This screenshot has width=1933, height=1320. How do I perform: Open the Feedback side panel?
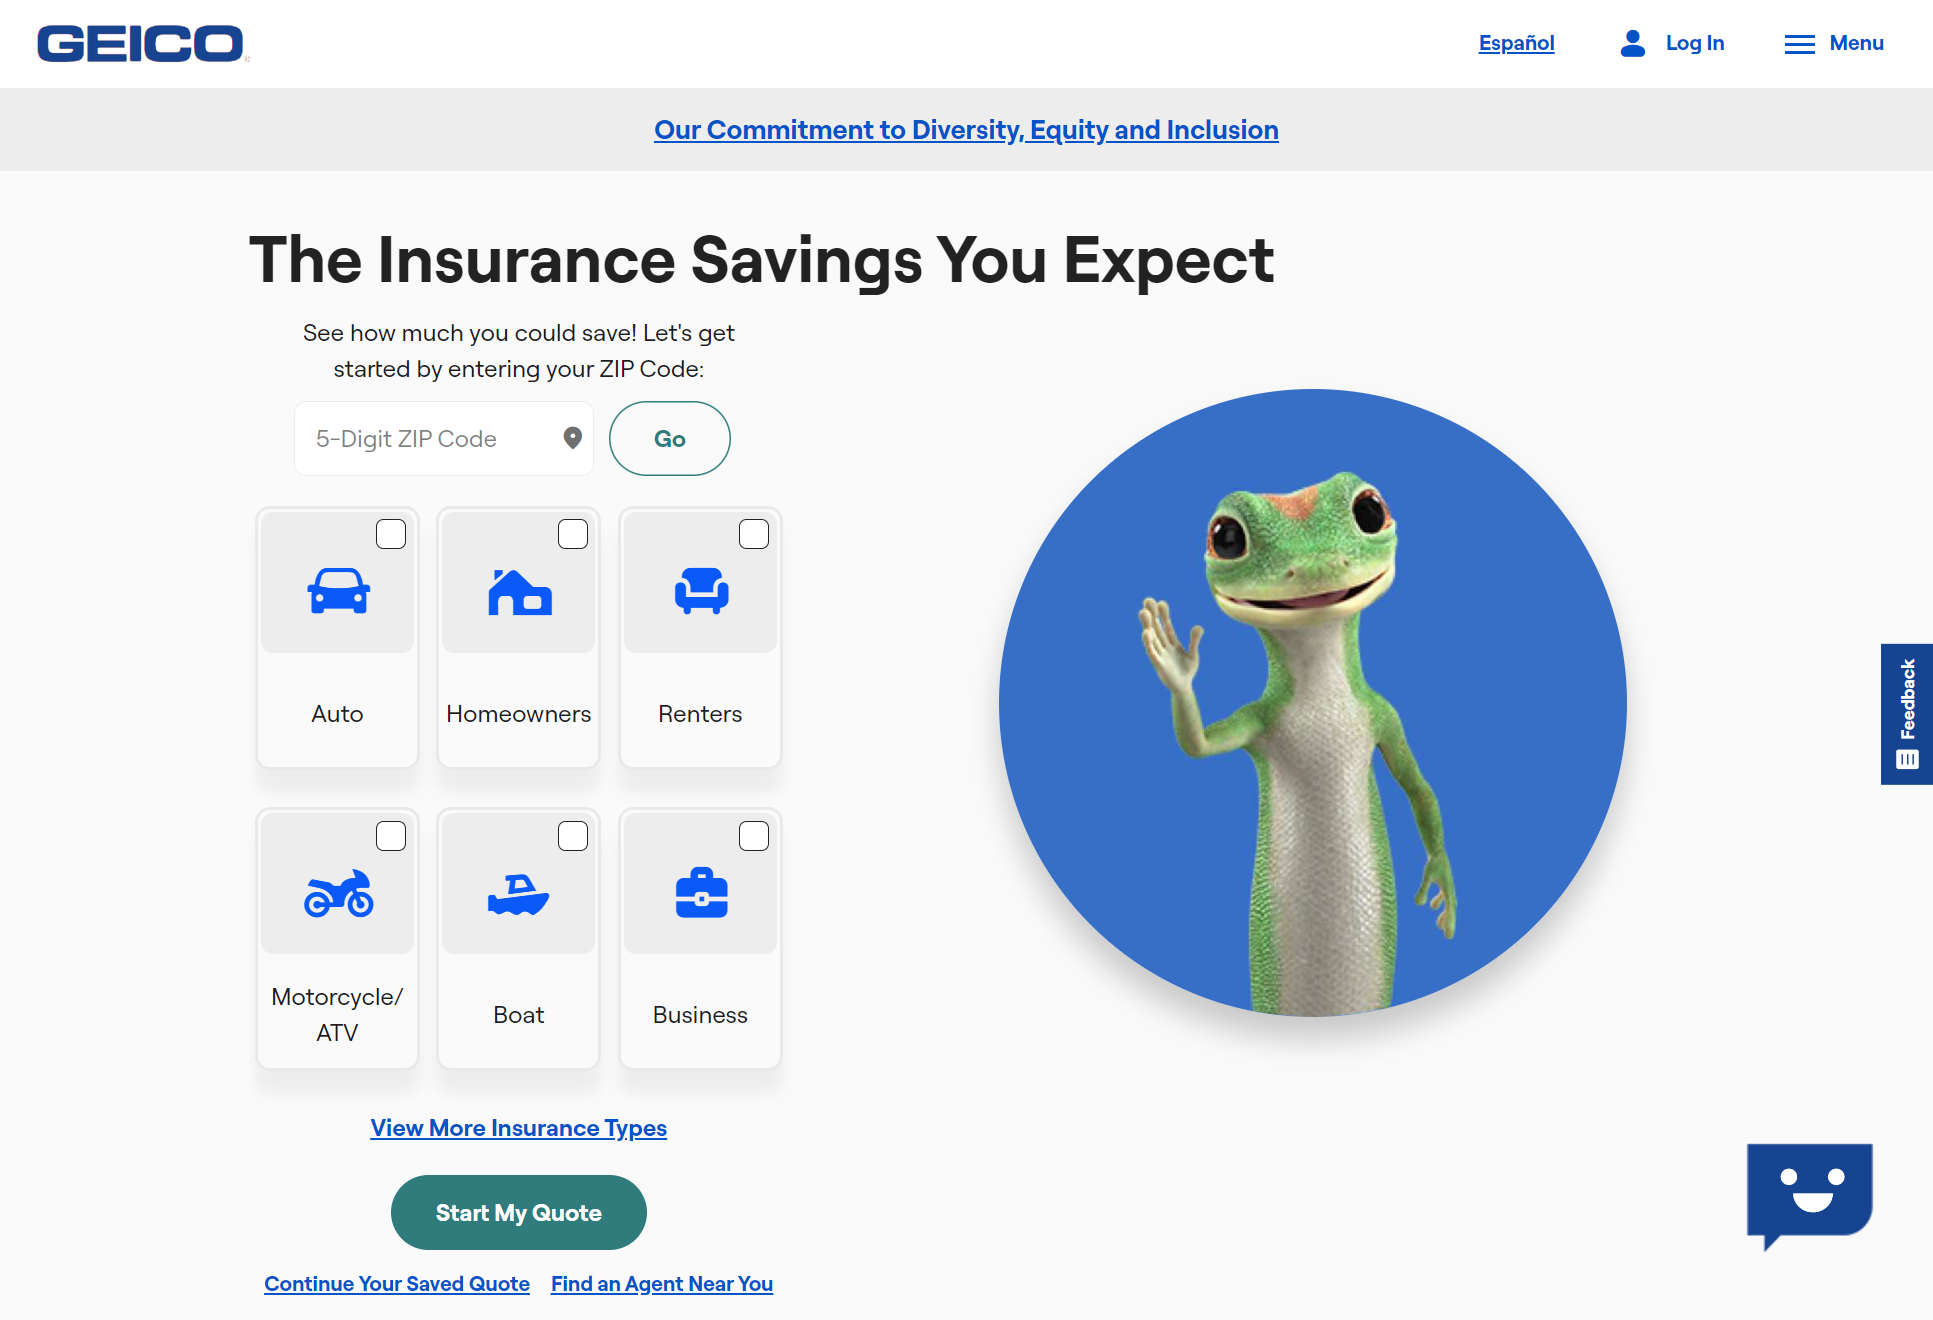coord(1905,712)
